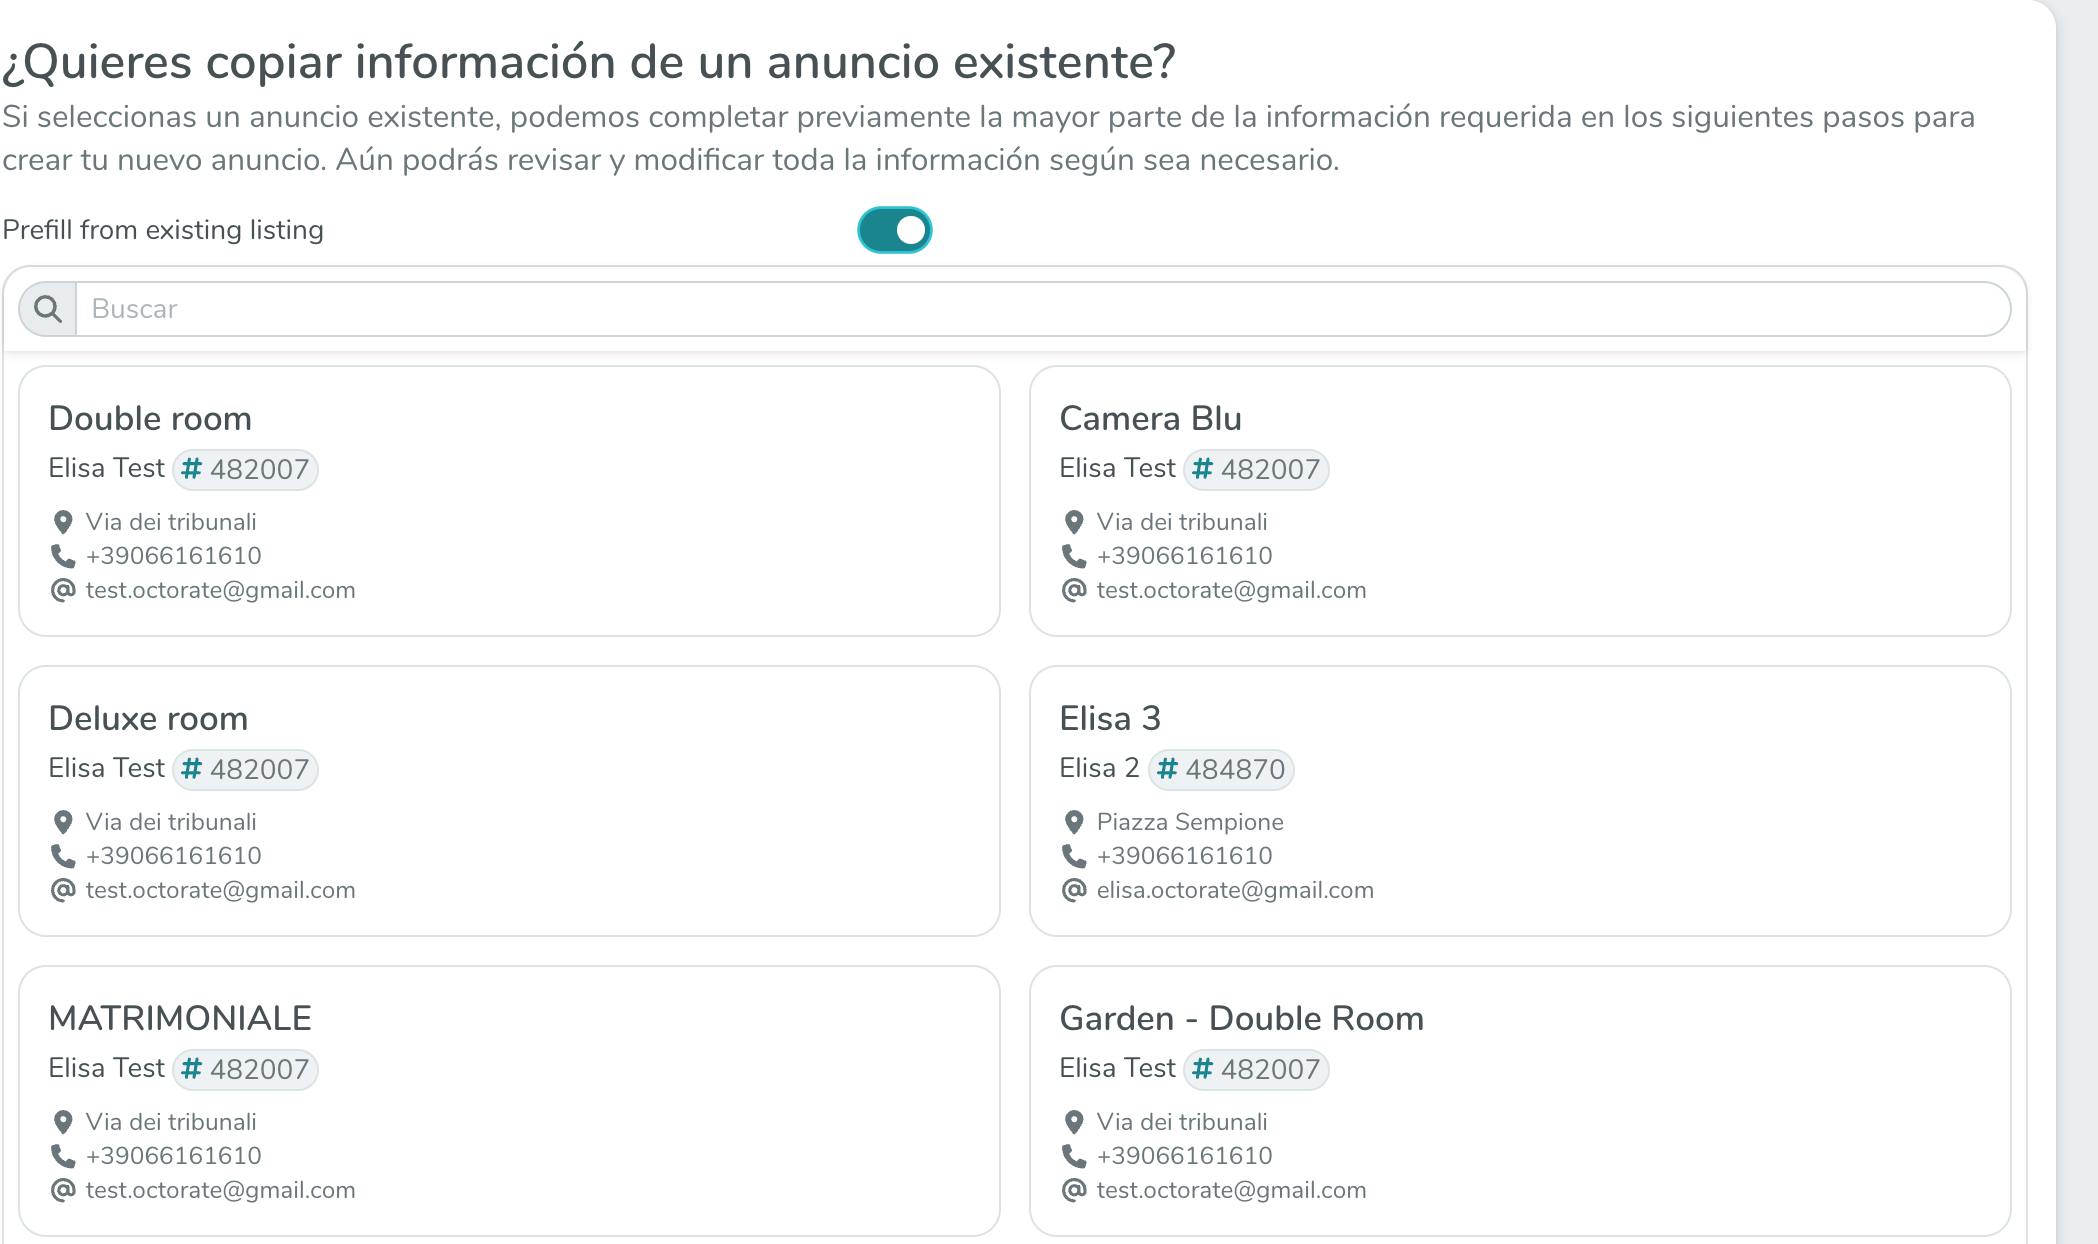Click @ icon in Garden - Double Room card

(x=1074, y=1190)
